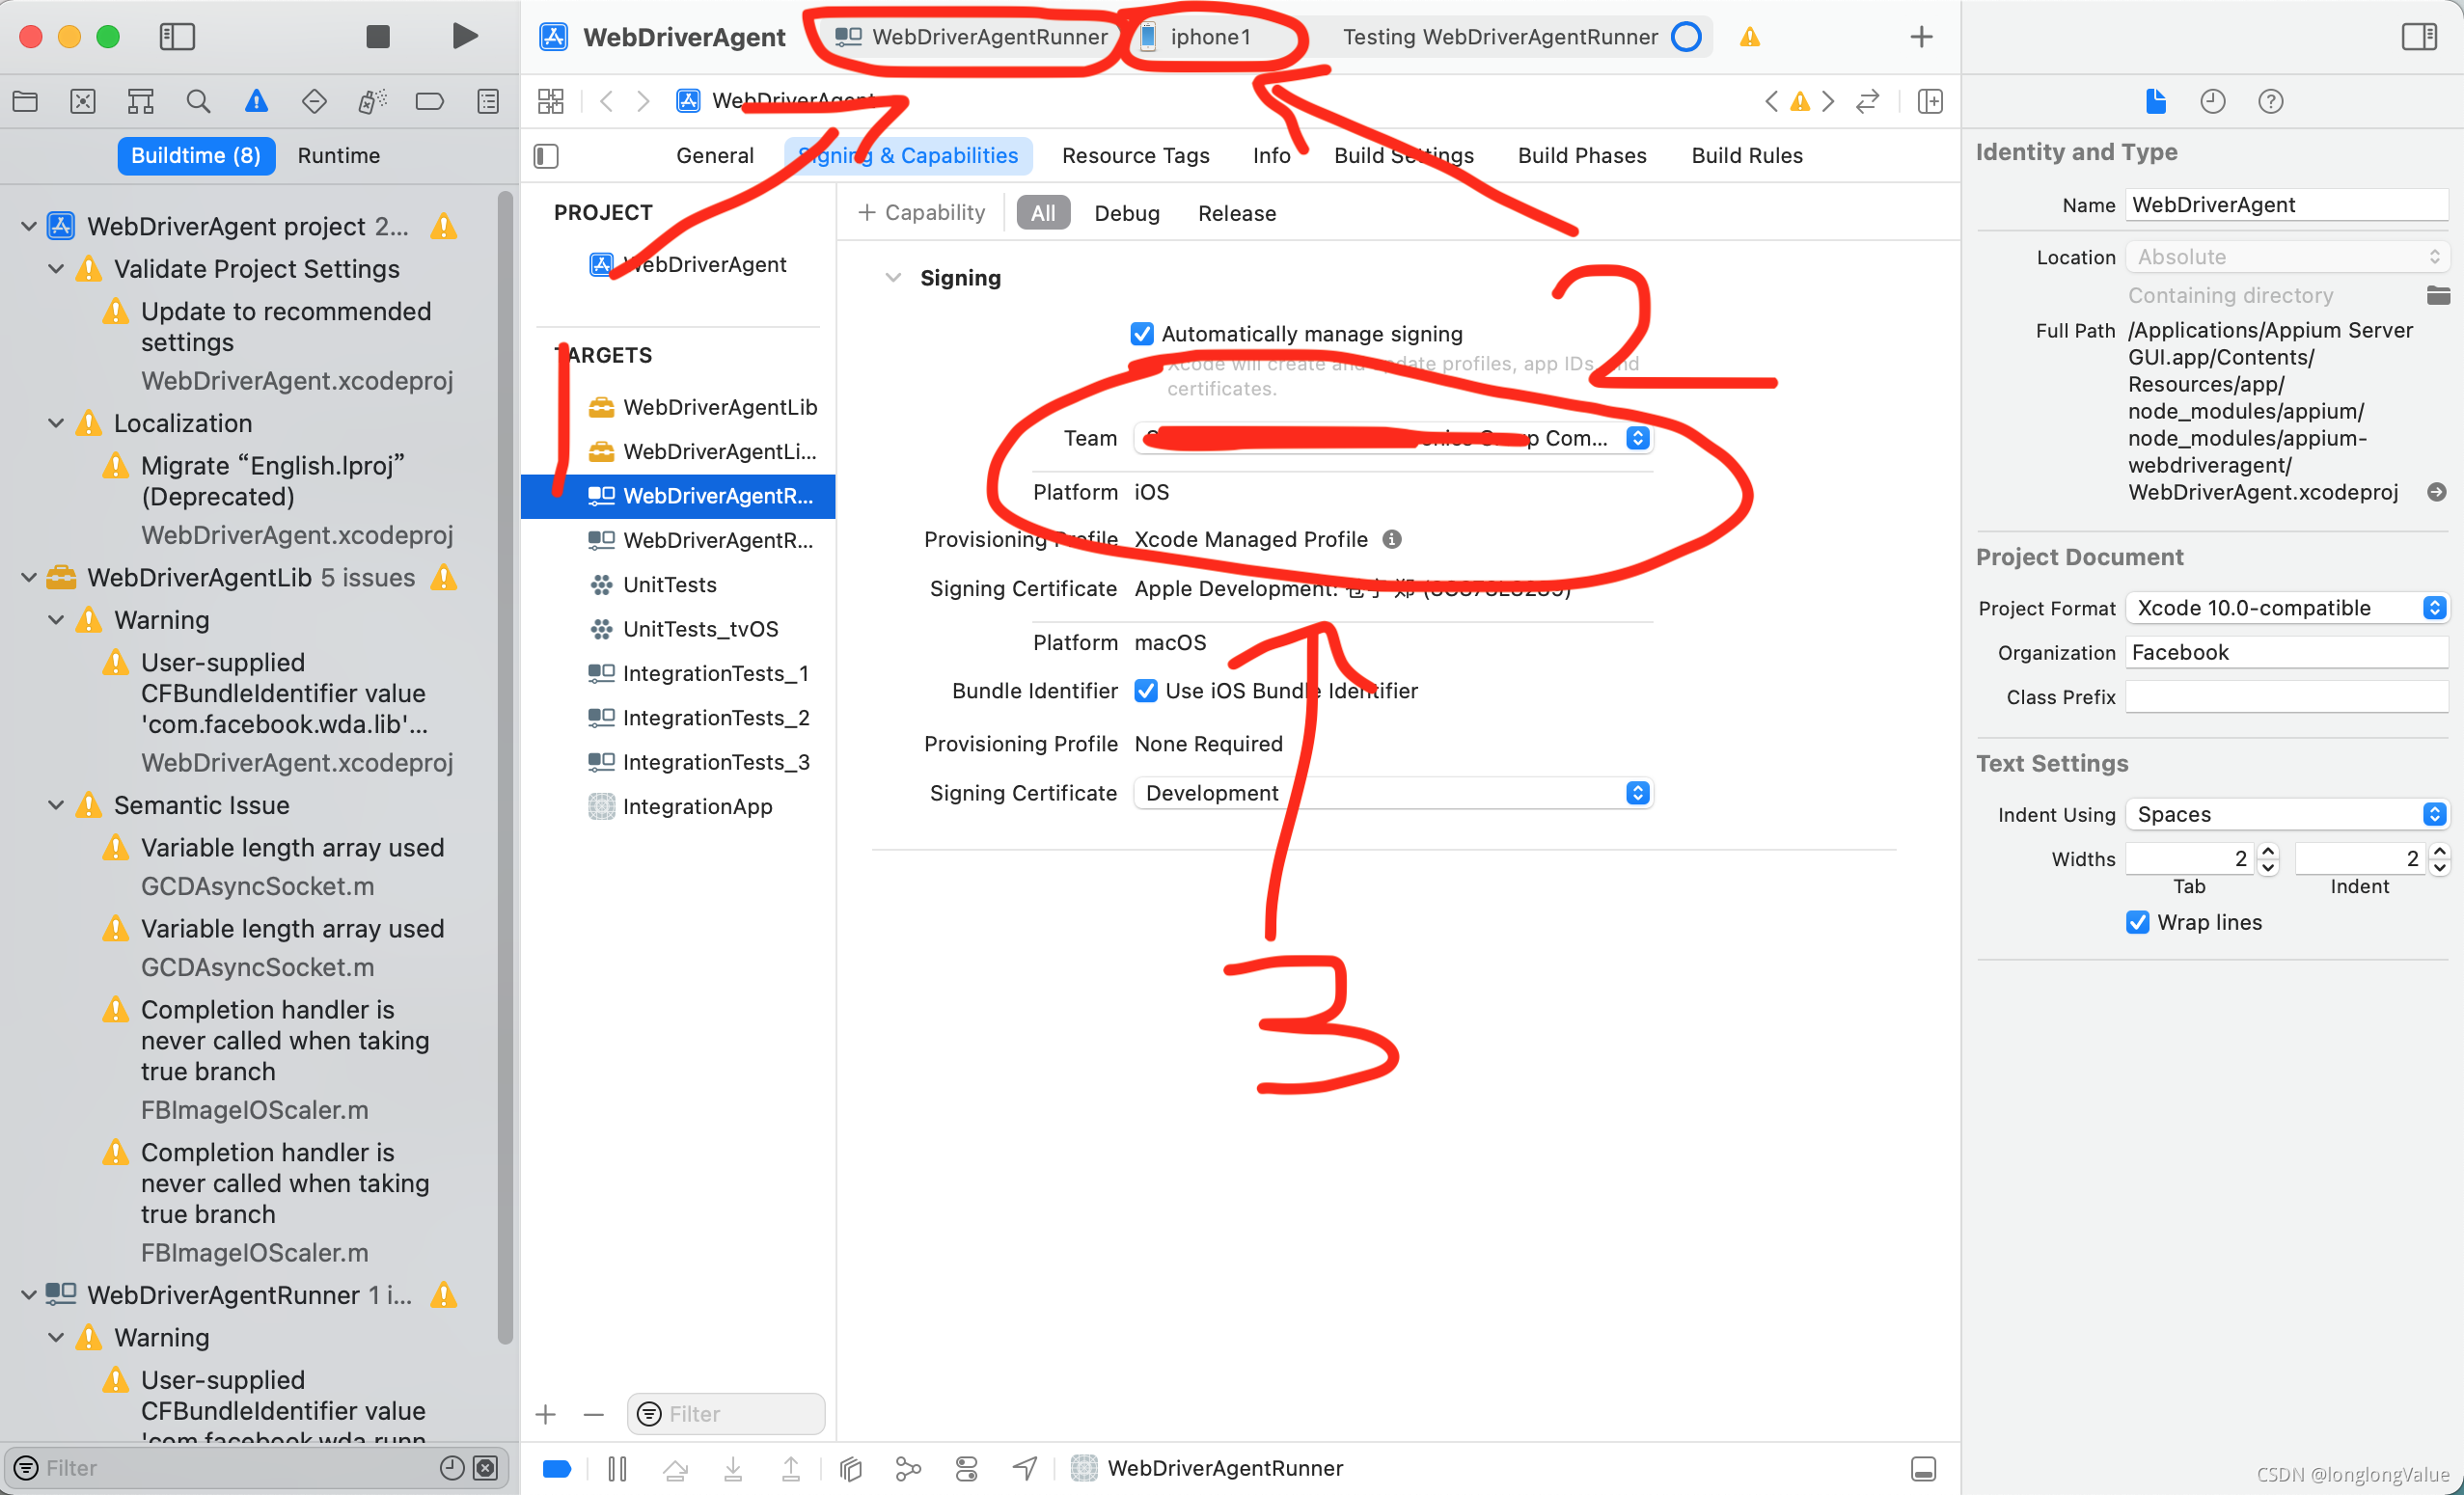This screenshot has height=1495, width=2464.
Task: Hide the project and targets list sidebar
Action: (546, 156)
